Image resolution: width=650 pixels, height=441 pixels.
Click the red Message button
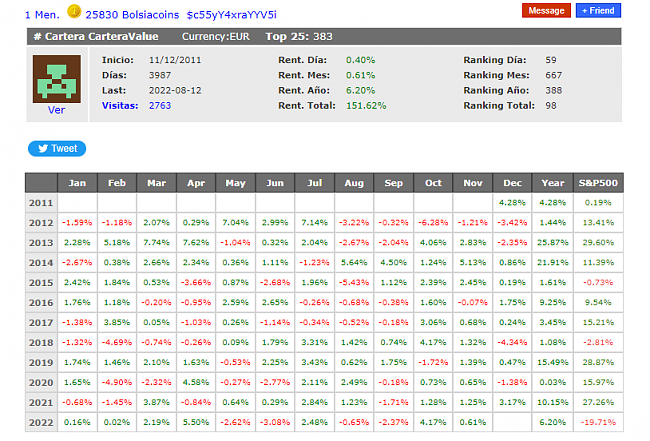click(546, 10)
